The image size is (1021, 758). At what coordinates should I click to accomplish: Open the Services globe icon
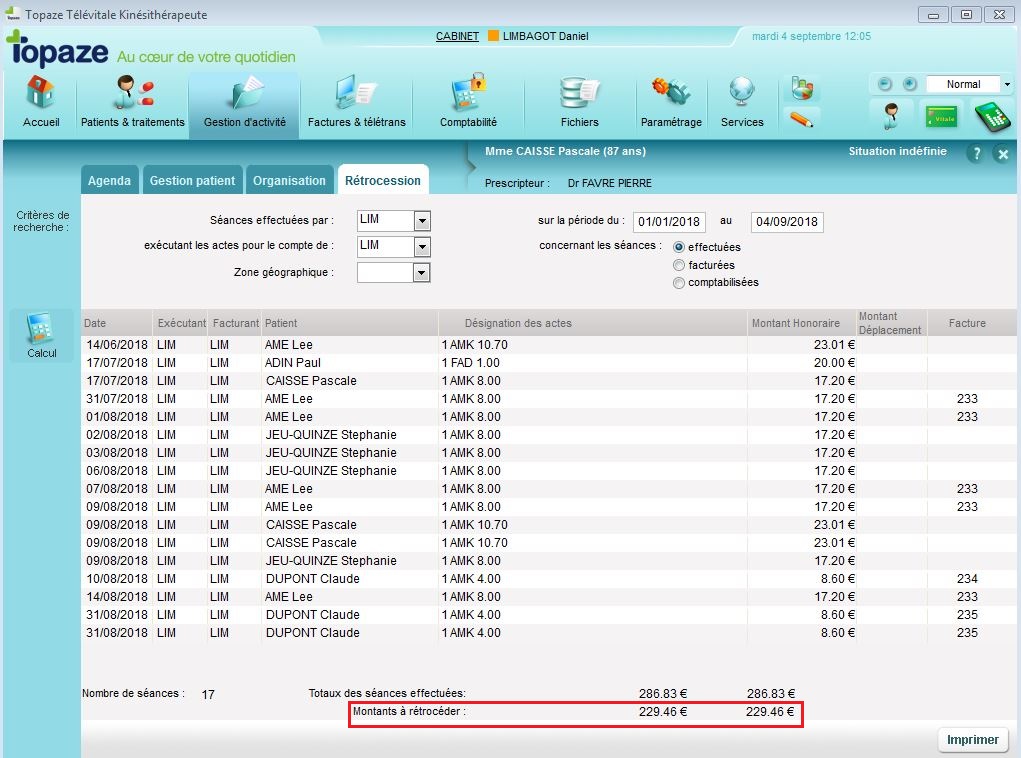point(742,101)
